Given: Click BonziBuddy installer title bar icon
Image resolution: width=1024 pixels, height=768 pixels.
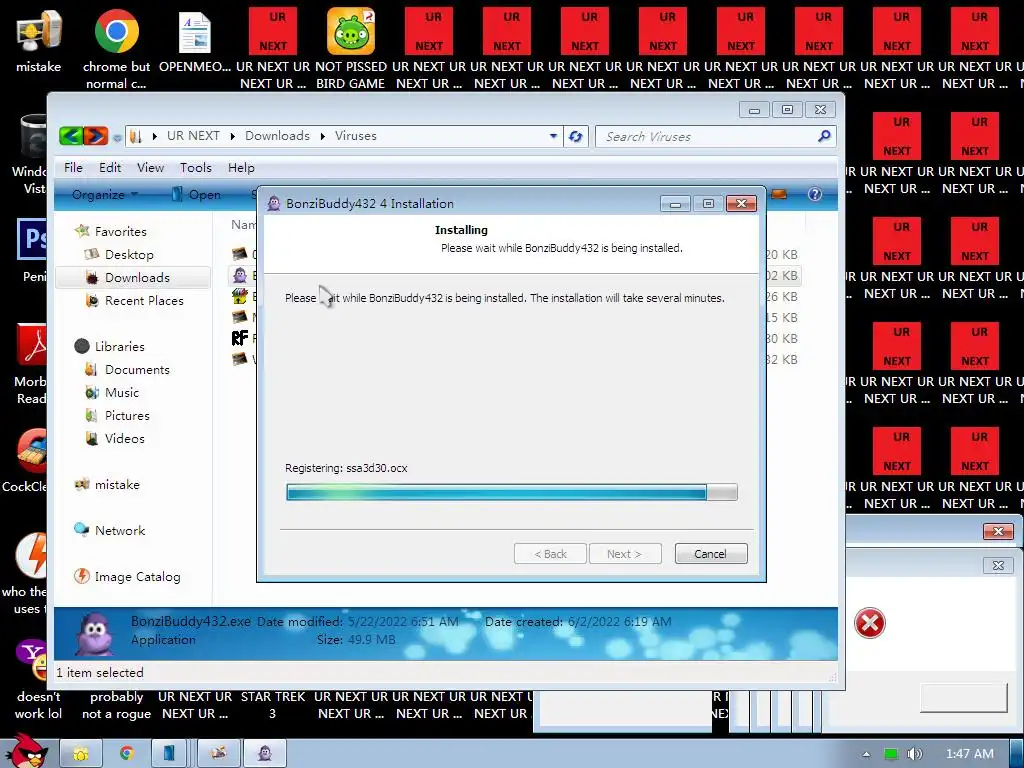Looking at the screenshot, I should [x=274, y=203].
